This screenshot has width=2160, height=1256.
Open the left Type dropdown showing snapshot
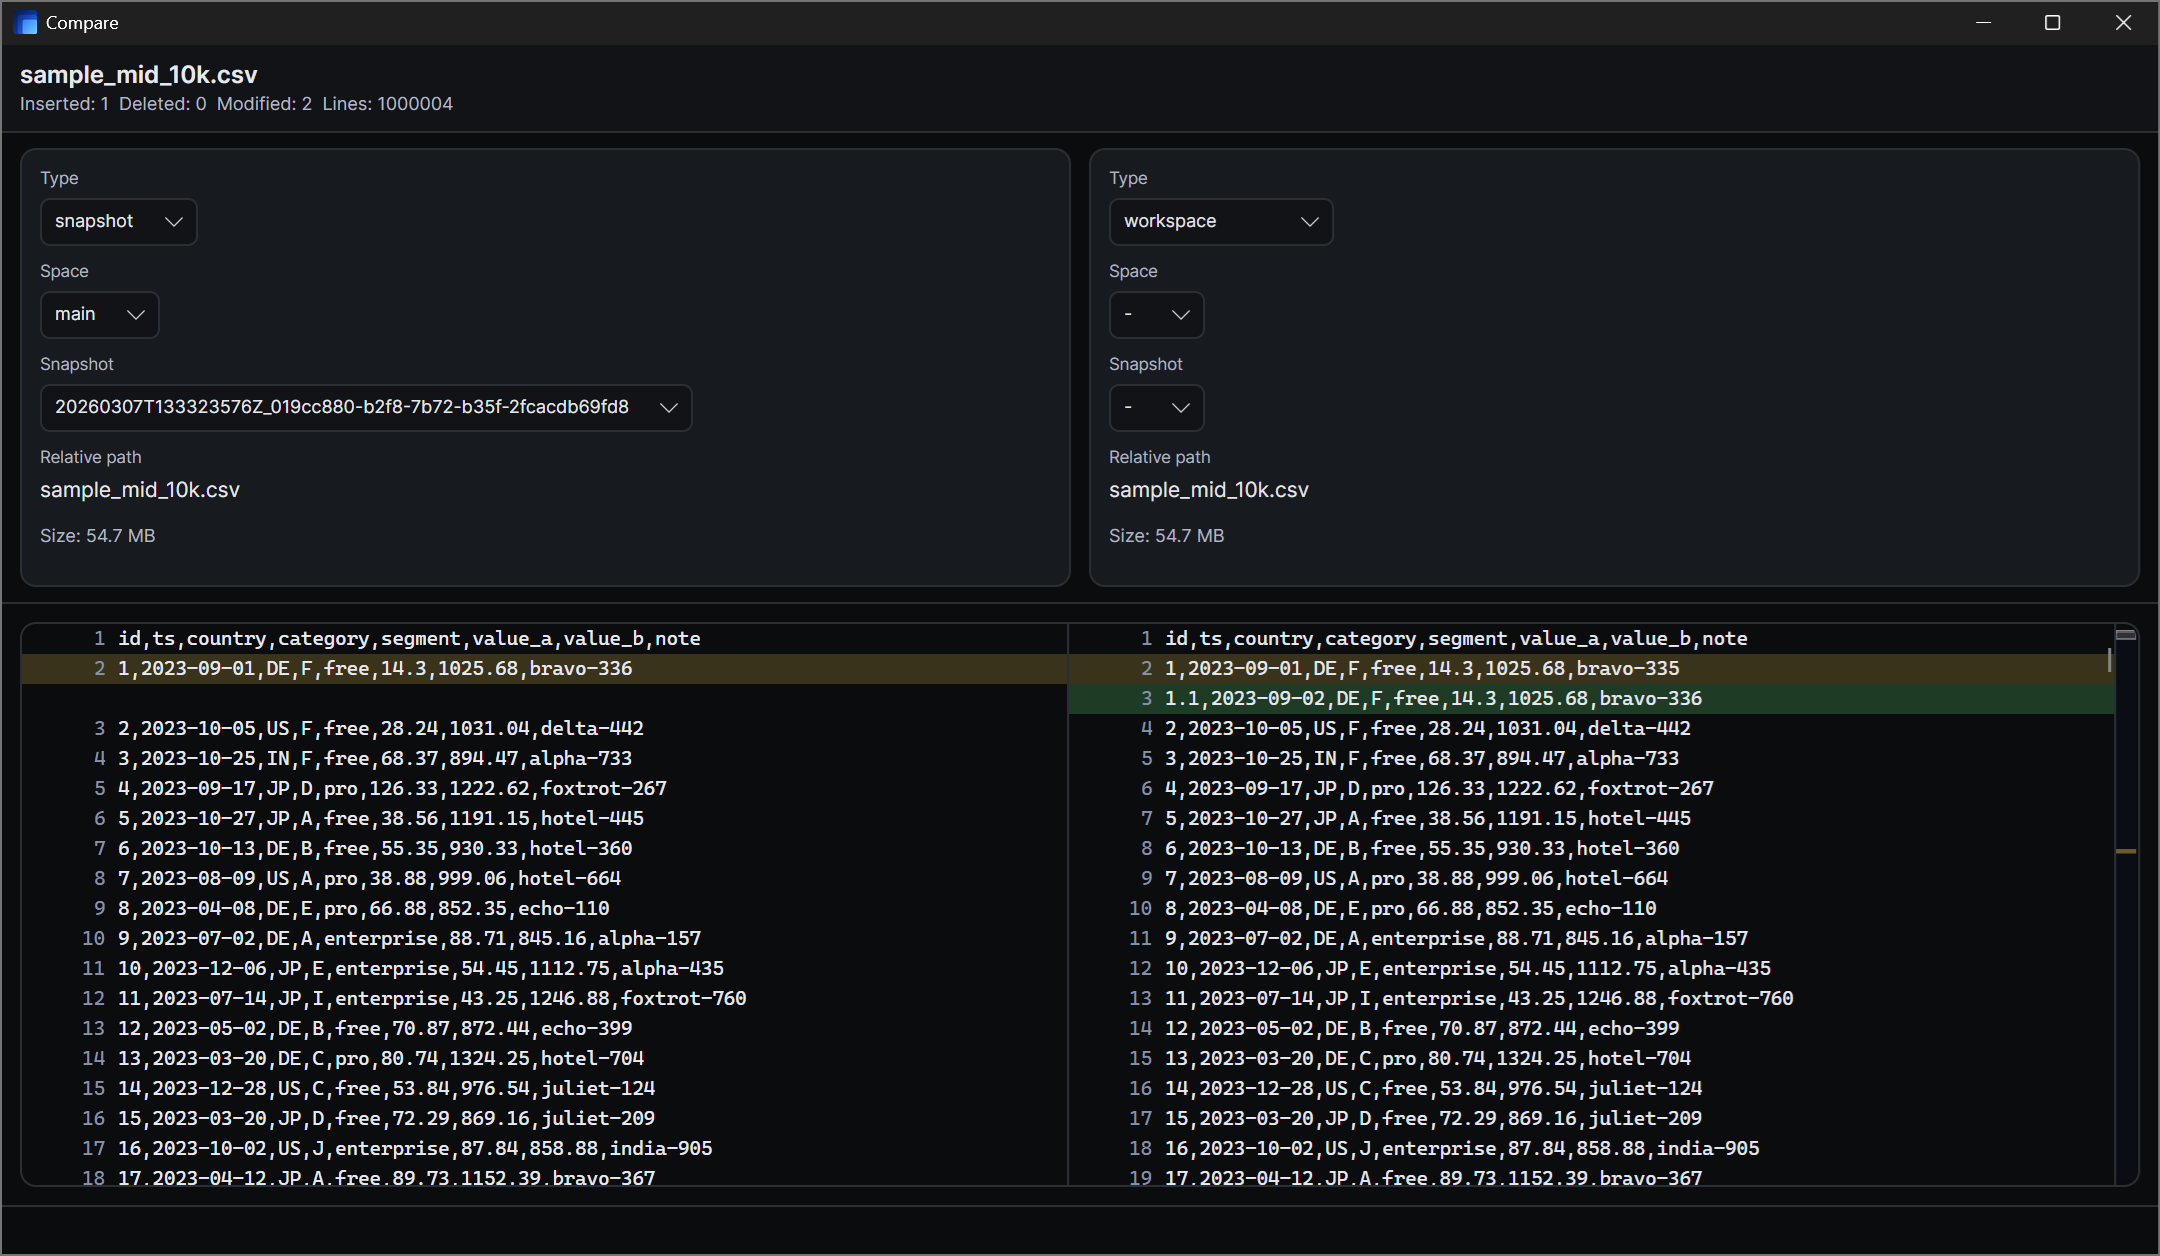point(118,221)
